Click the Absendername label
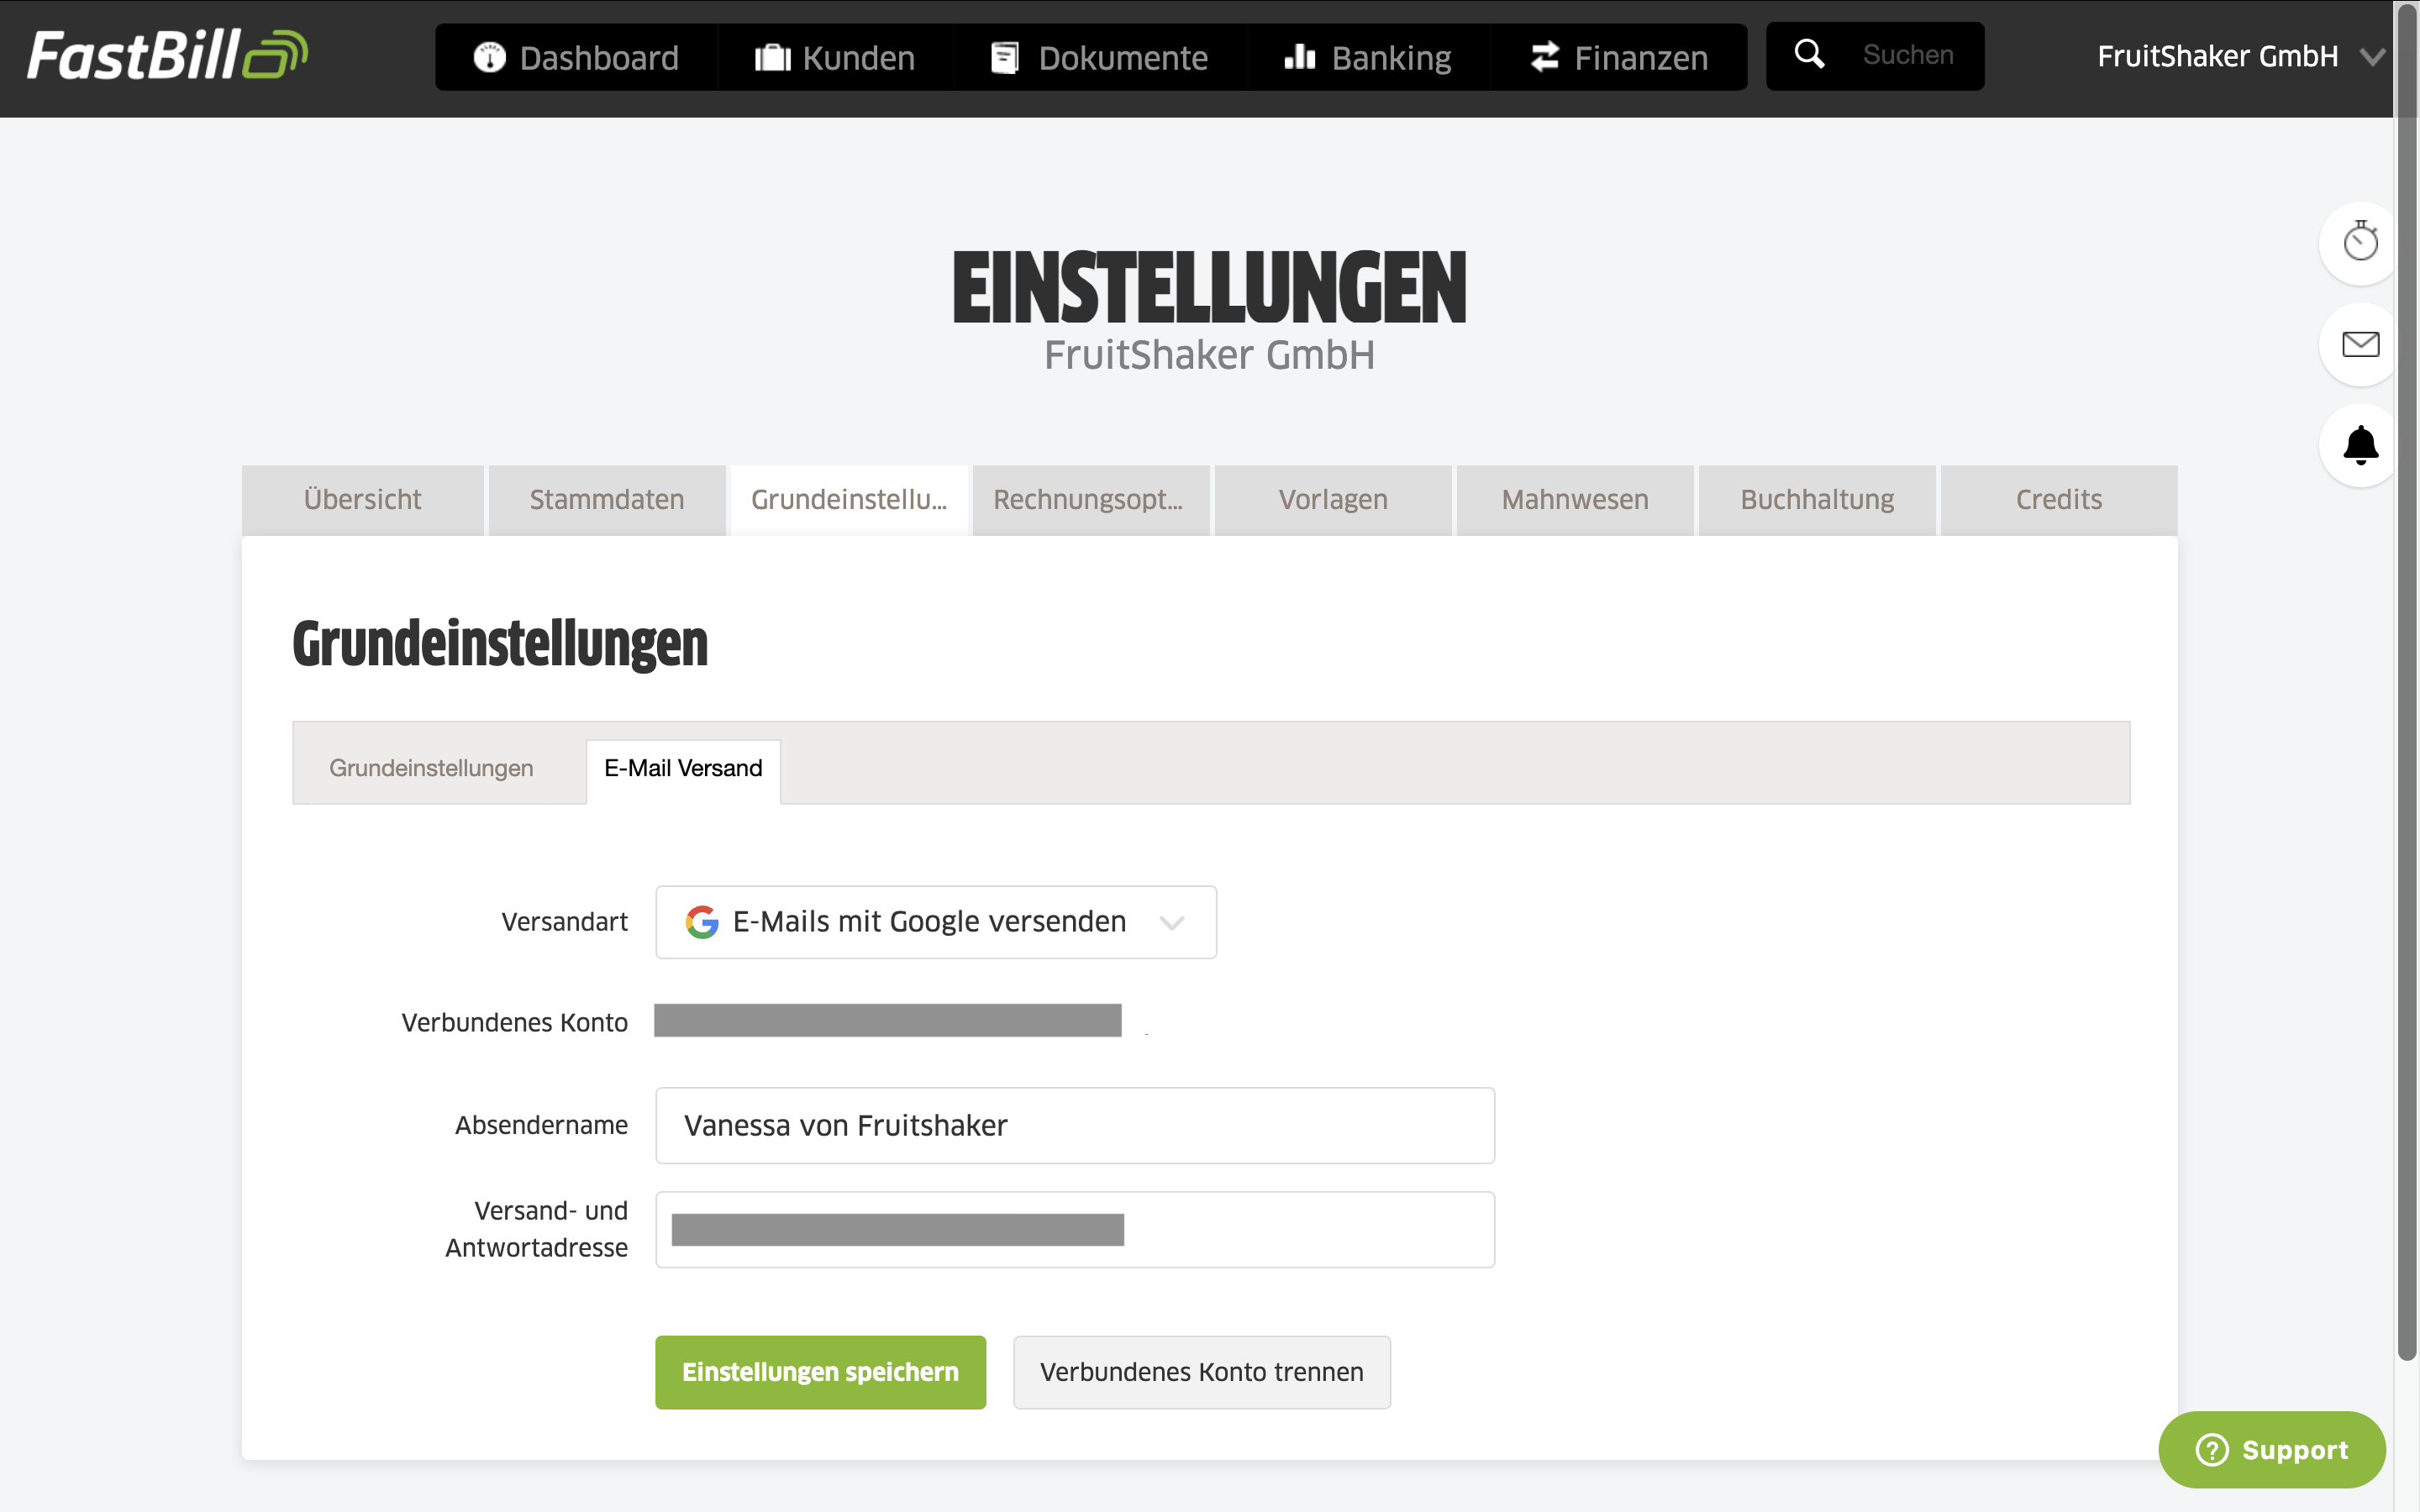The width and height of the screenshot is (2420, 1512). 541,1125
